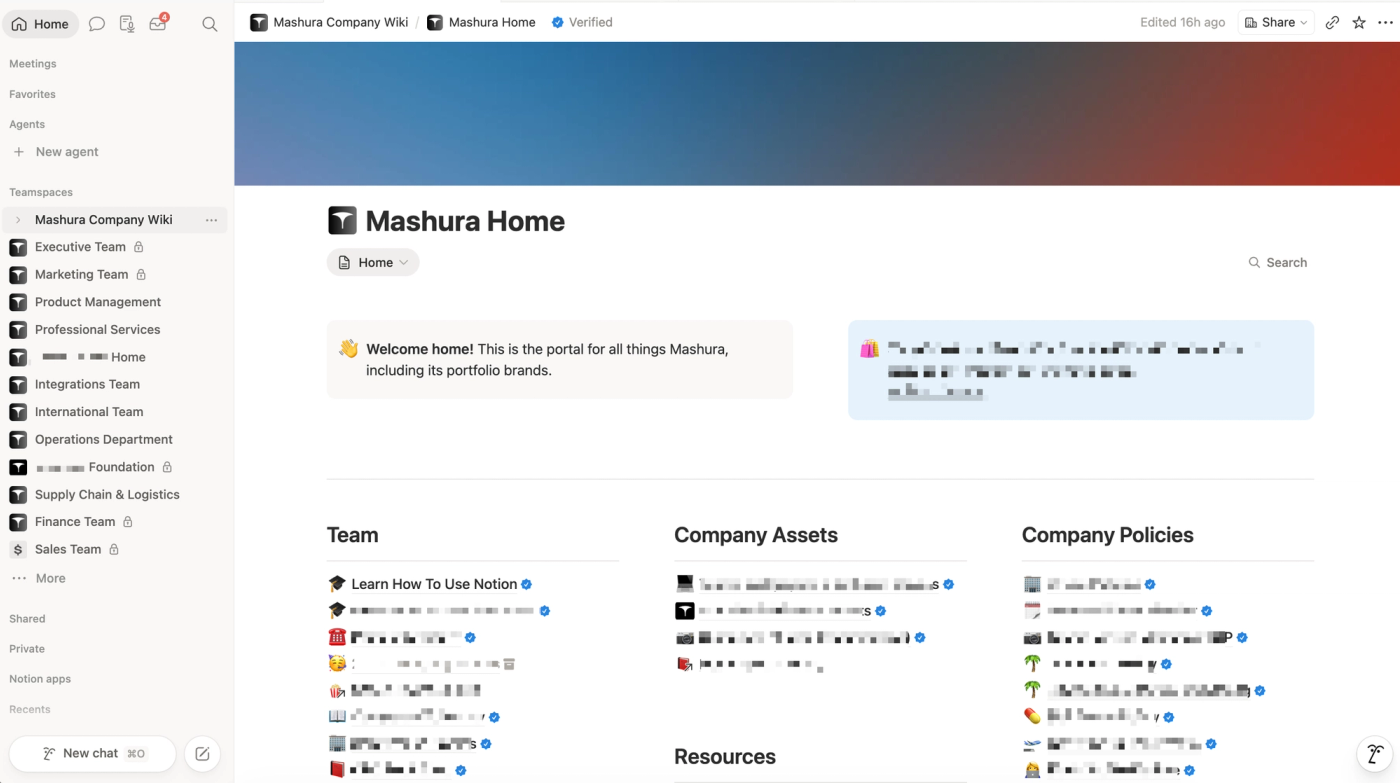Click the Team section heading

point(353,535)
